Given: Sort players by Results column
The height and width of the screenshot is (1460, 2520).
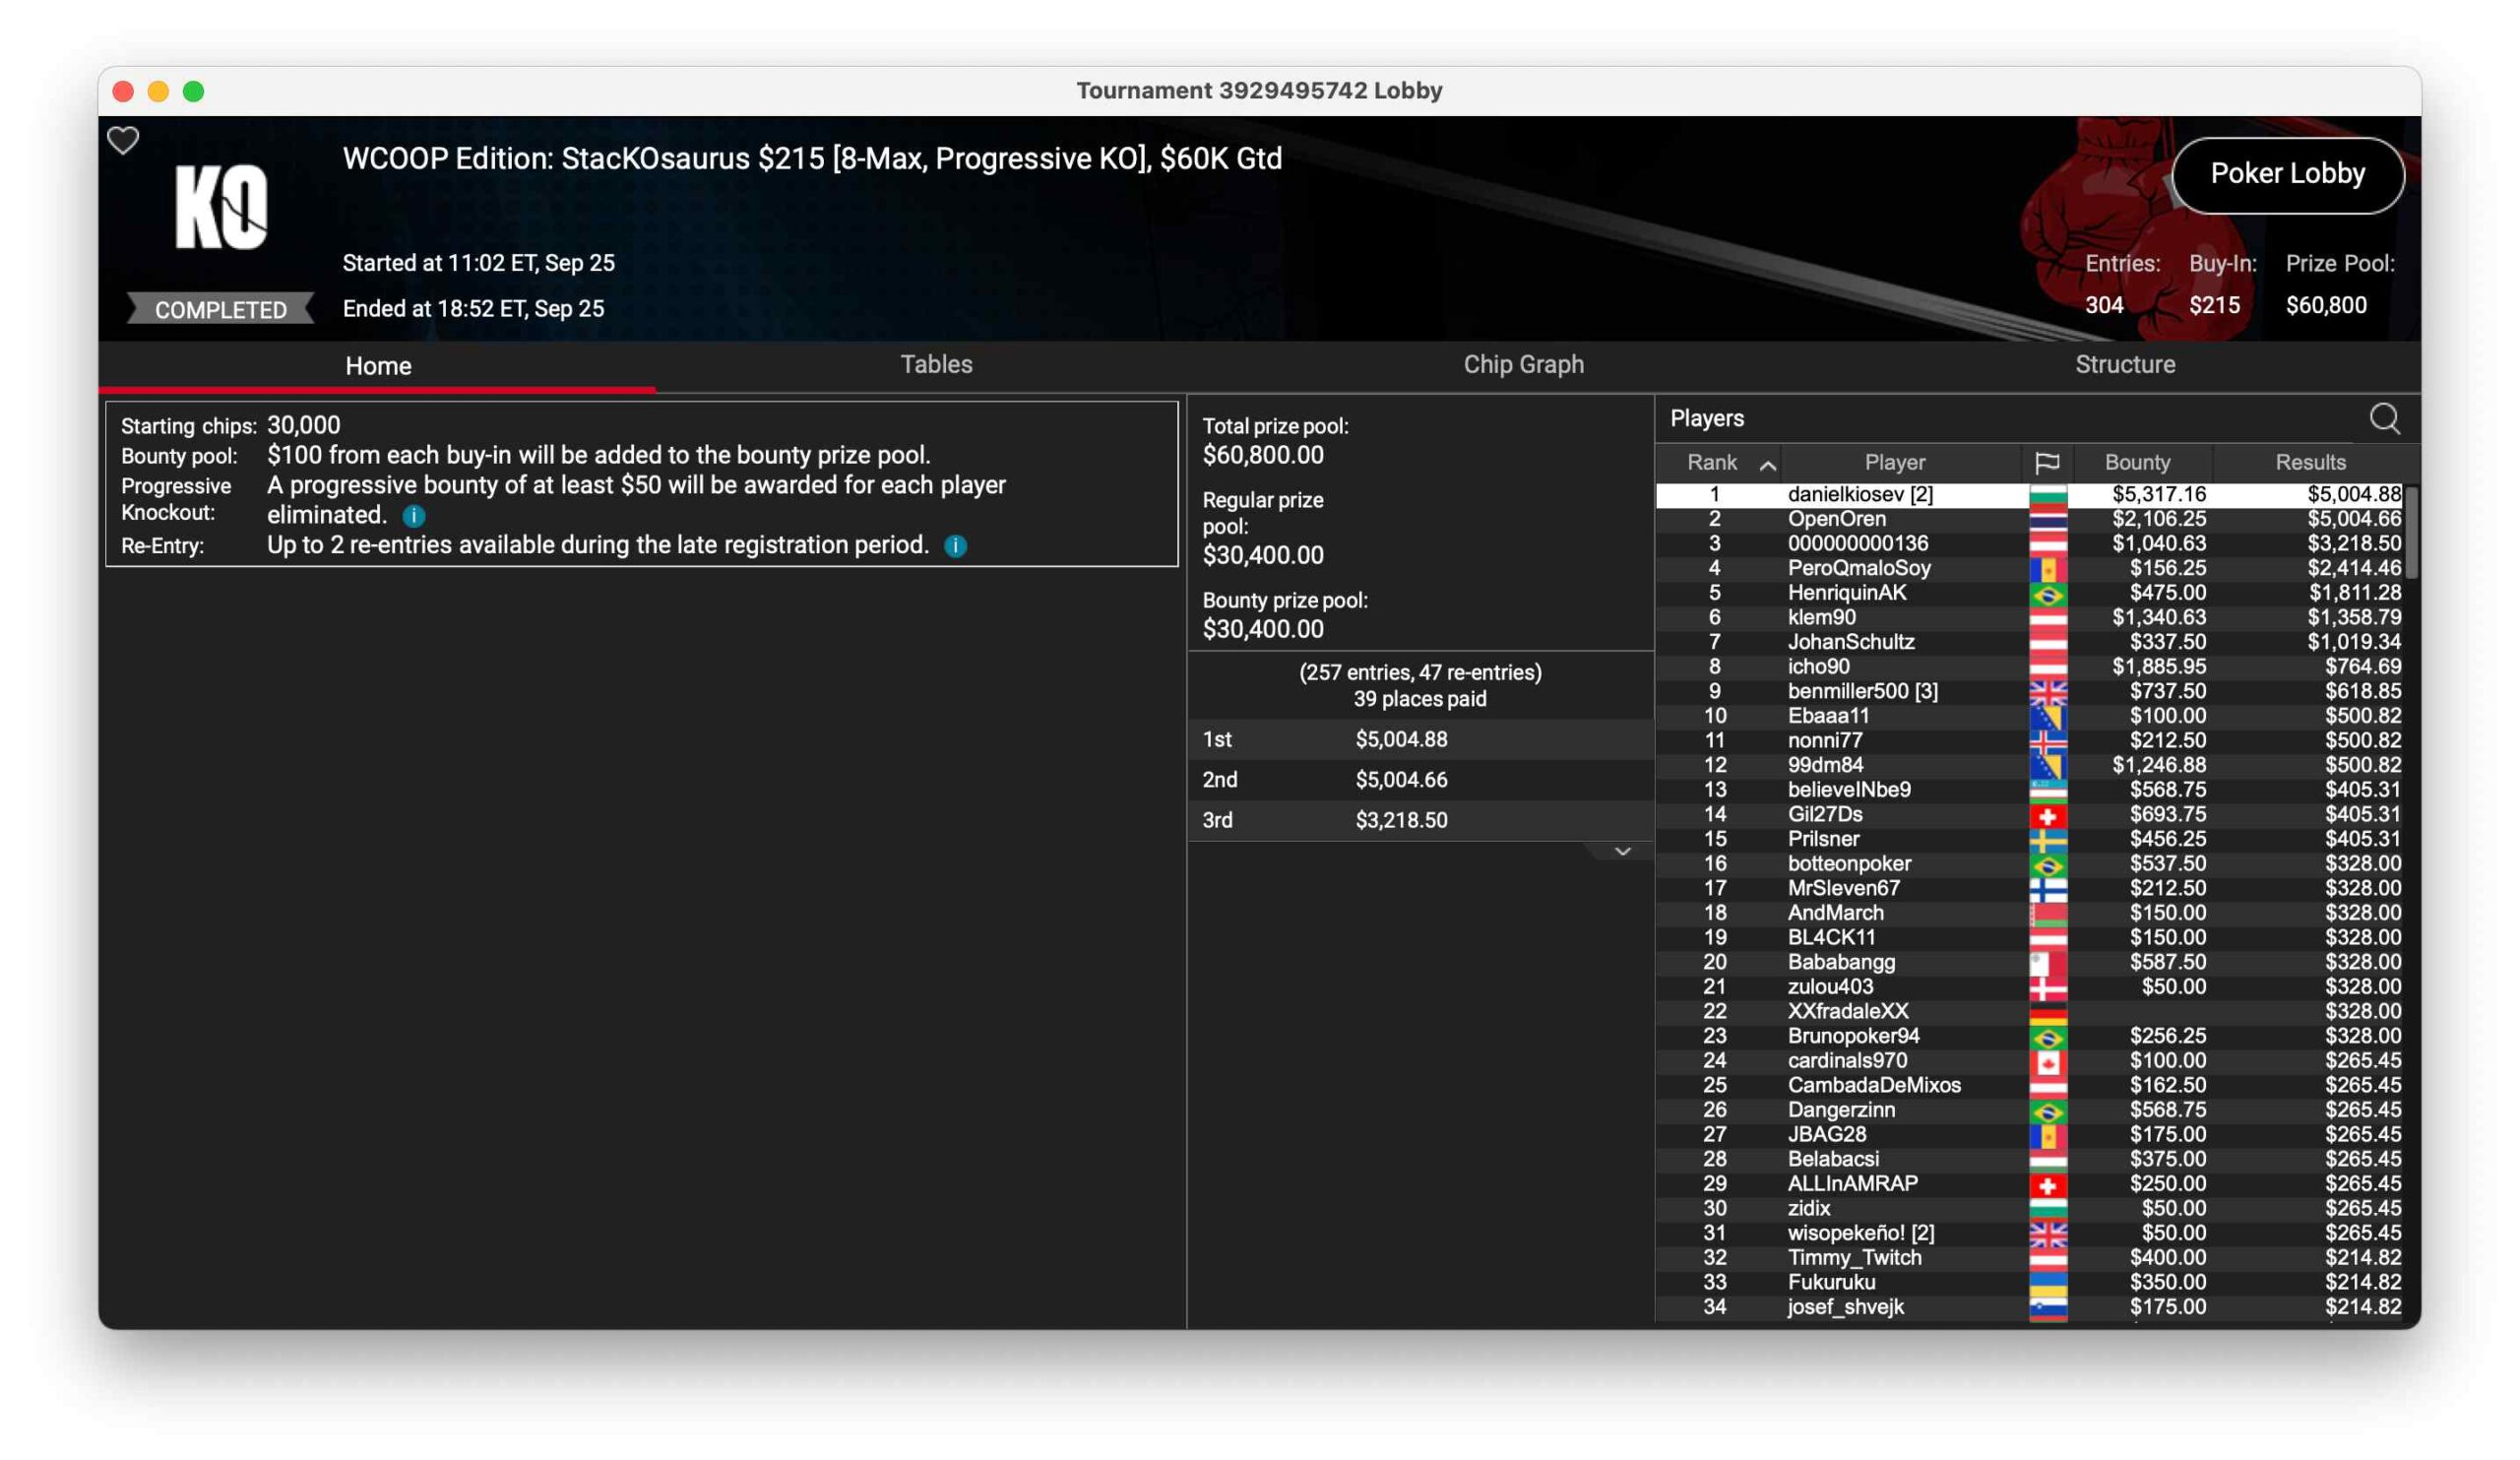Looking at the screenshot, I should coord(2310,462).
